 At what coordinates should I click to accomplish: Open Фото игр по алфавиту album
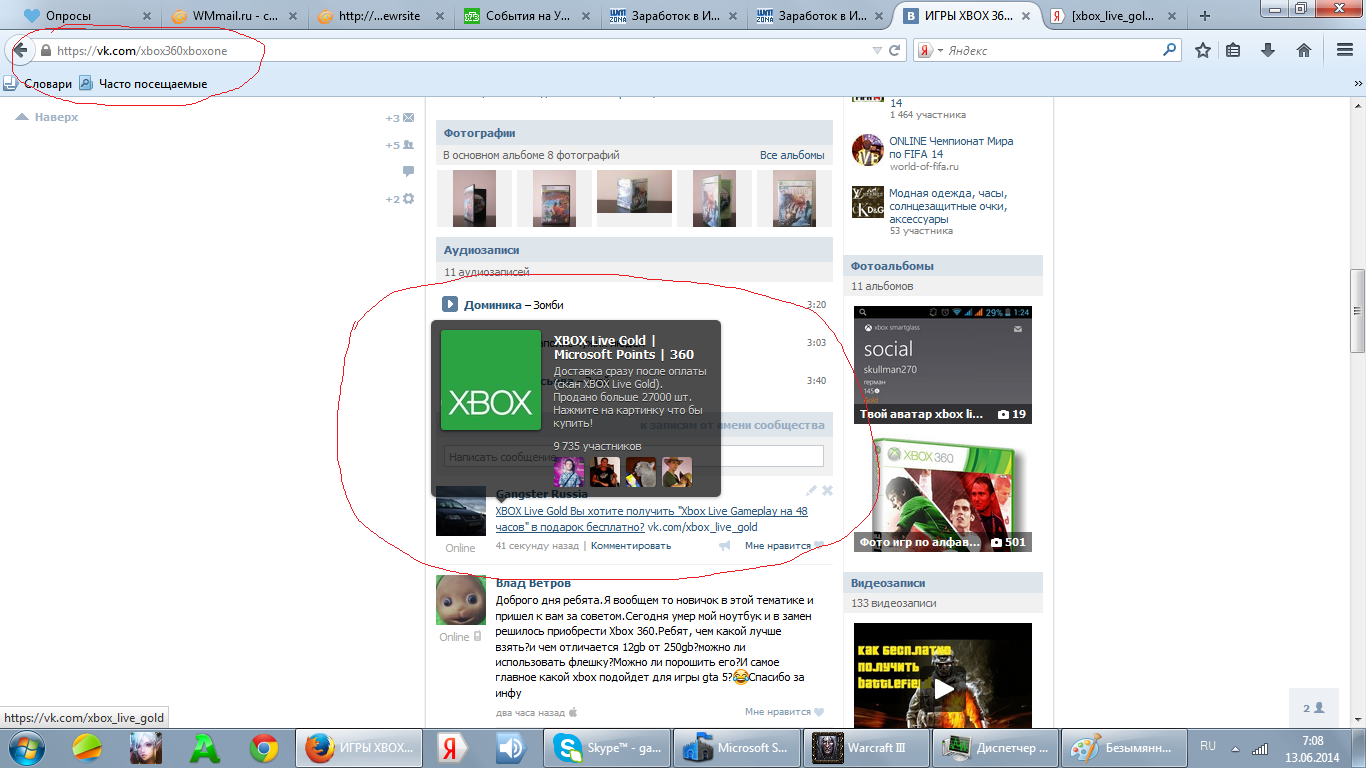(x=943, y=496)
